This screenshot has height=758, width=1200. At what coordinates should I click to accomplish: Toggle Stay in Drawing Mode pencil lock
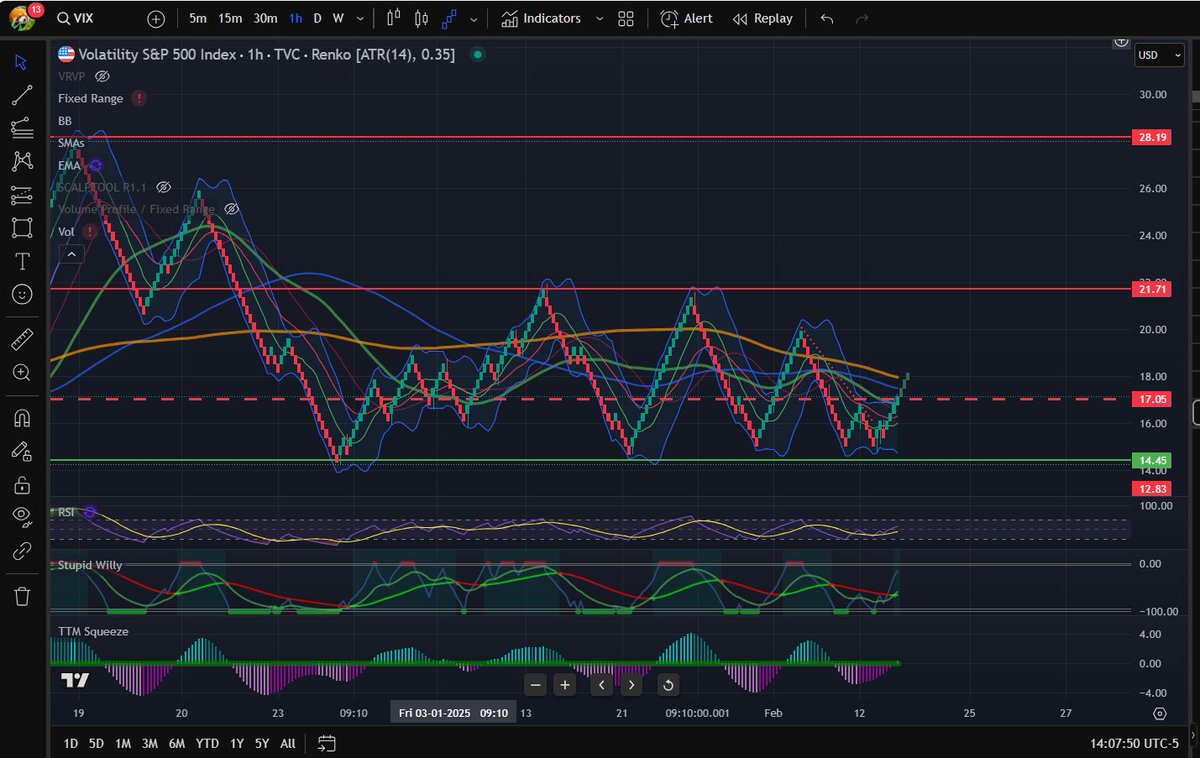pyautogui.click(x=22, y=451)
